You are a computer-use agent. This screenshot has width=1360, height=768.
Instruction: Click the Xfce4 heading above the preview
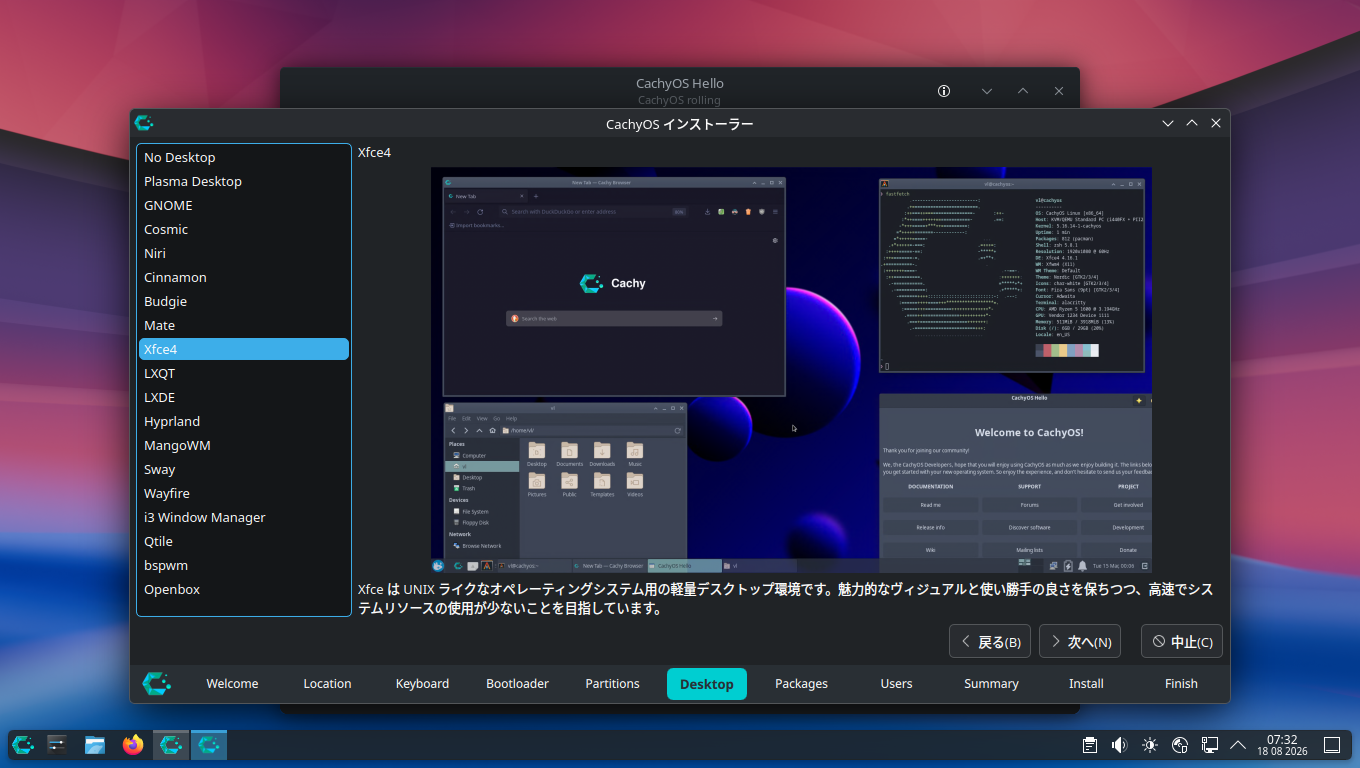coord(374,152)
